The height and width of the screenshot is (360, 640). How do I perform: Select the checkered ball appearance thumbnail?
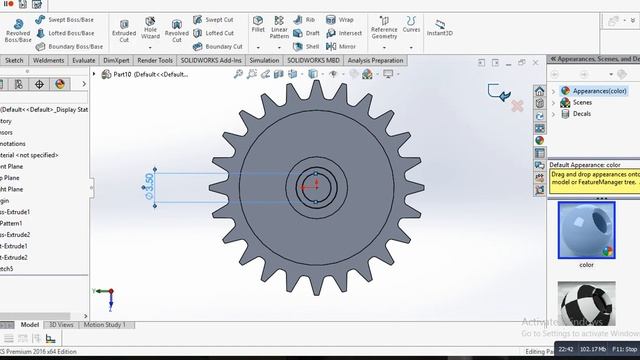click(x=587, y=303)
